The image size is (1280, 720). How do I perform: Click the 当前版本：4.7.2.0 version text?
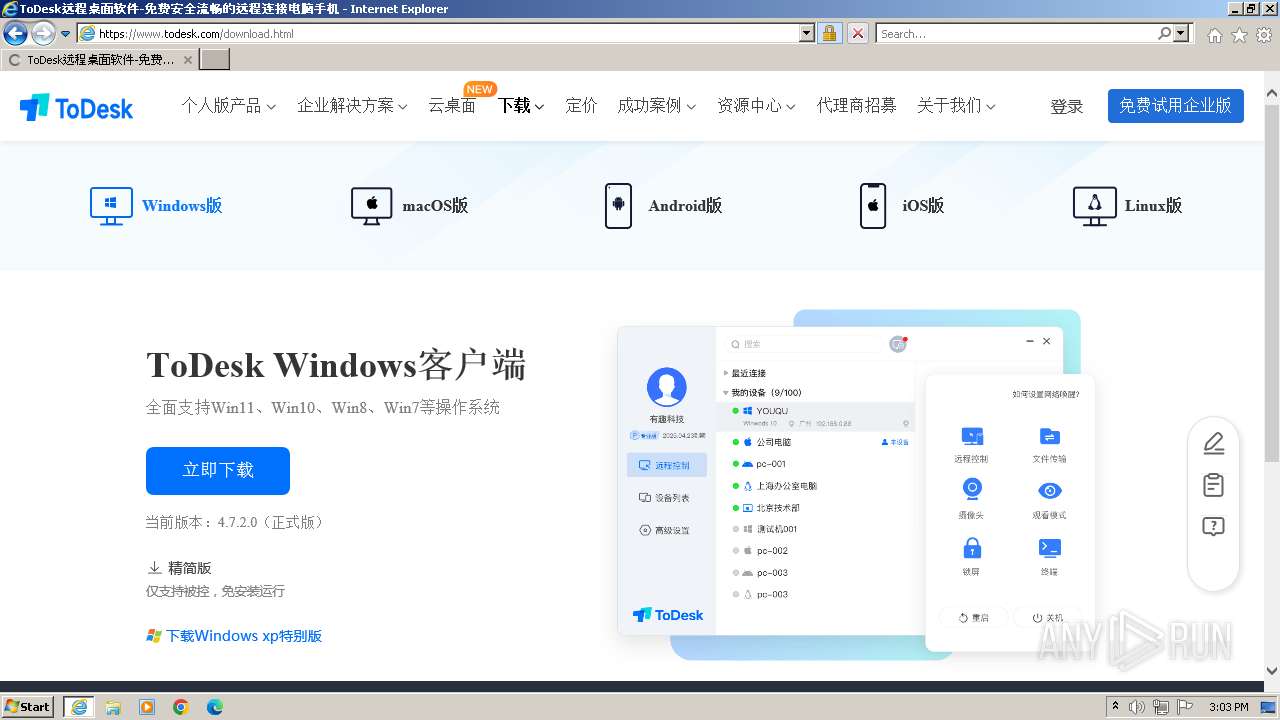pyautogui.click(x=237, y=522)
